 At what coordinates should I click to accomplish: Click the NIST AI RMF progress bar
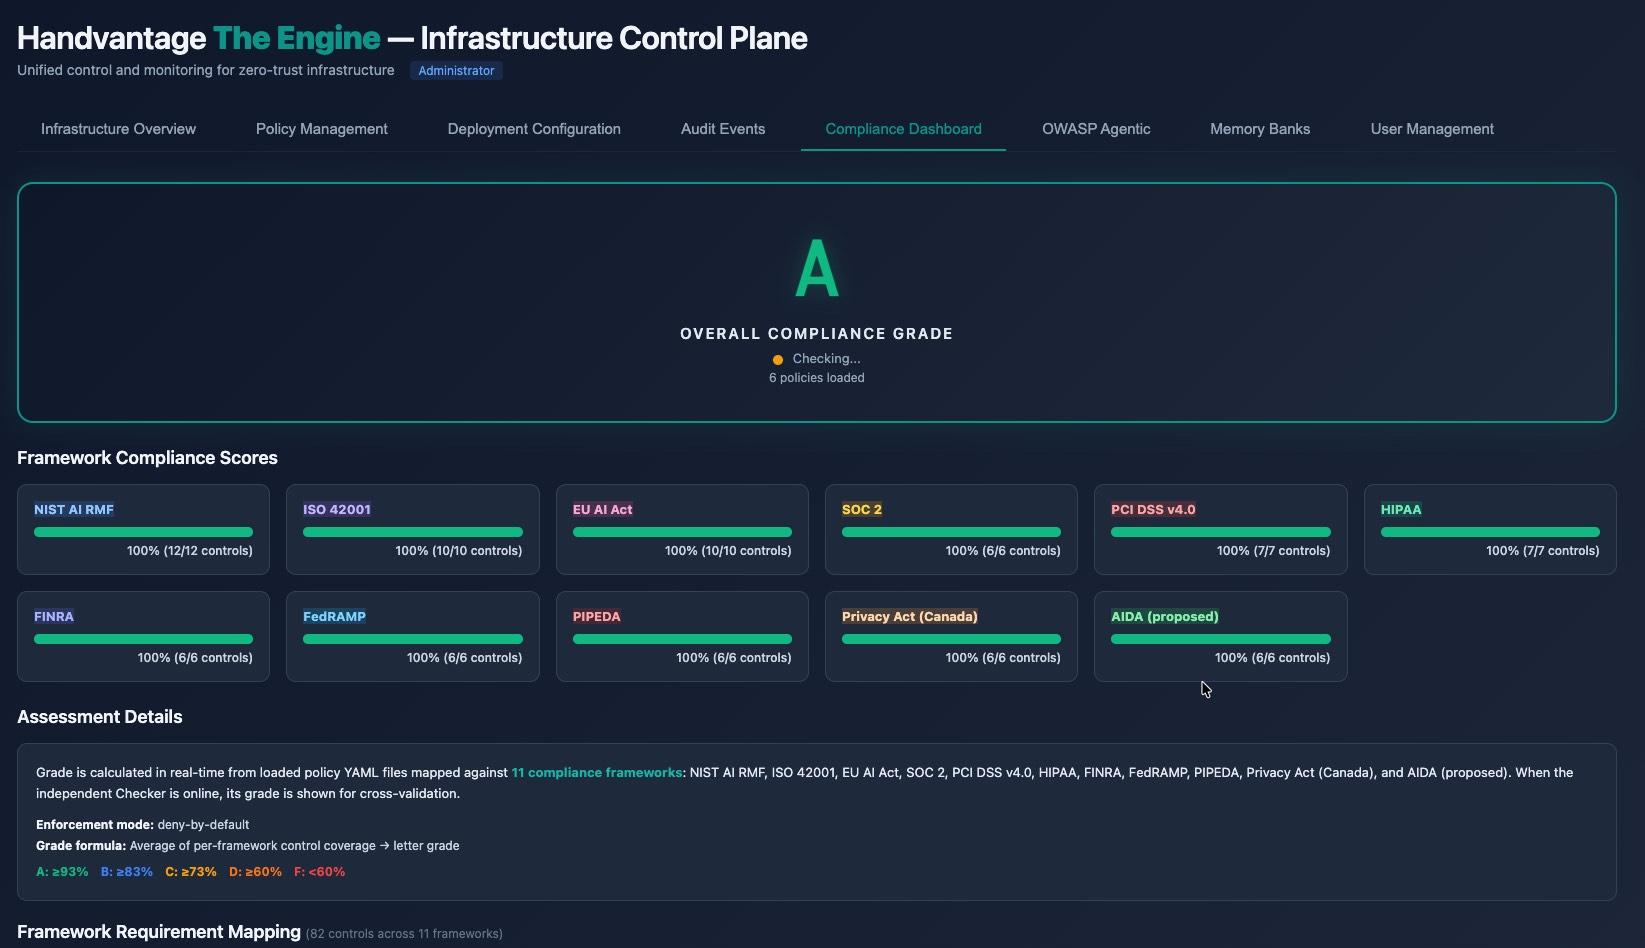pos(143,532)
